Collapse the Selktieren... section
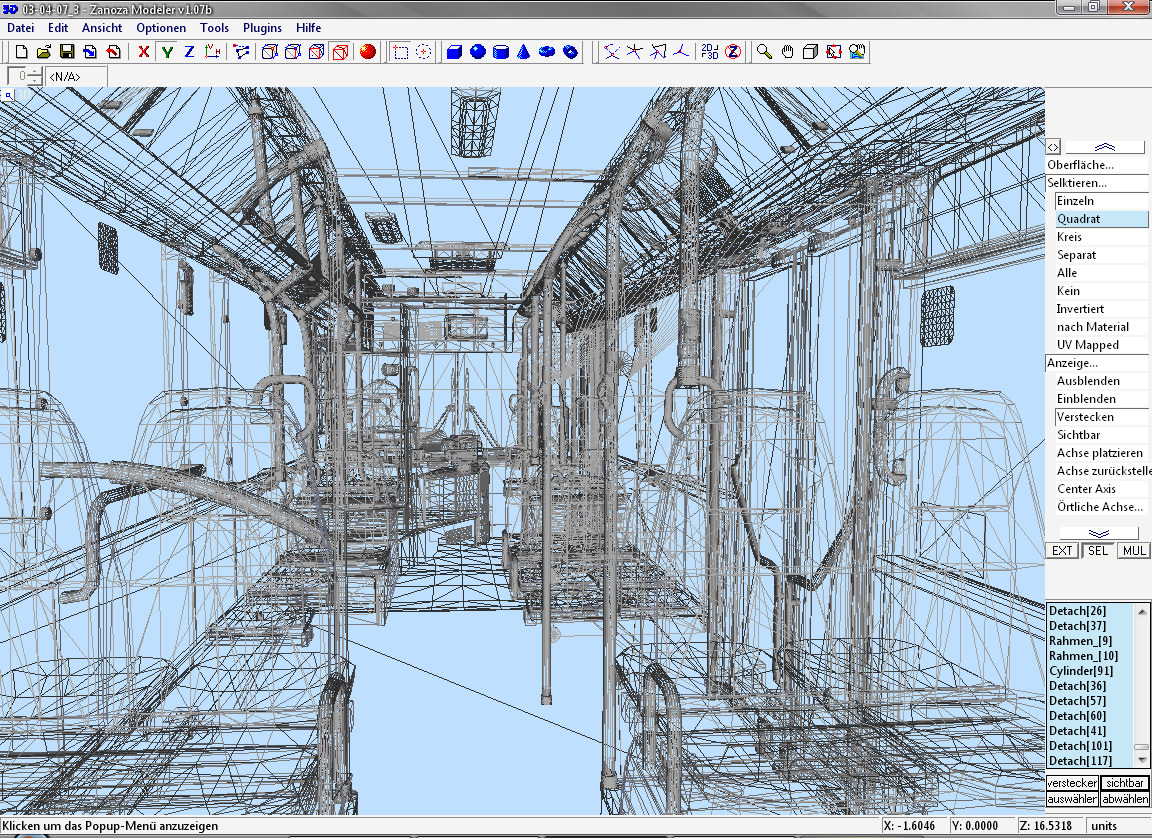The width and height of the screenshot is (1152, 838). click(x=1098, y=183)
